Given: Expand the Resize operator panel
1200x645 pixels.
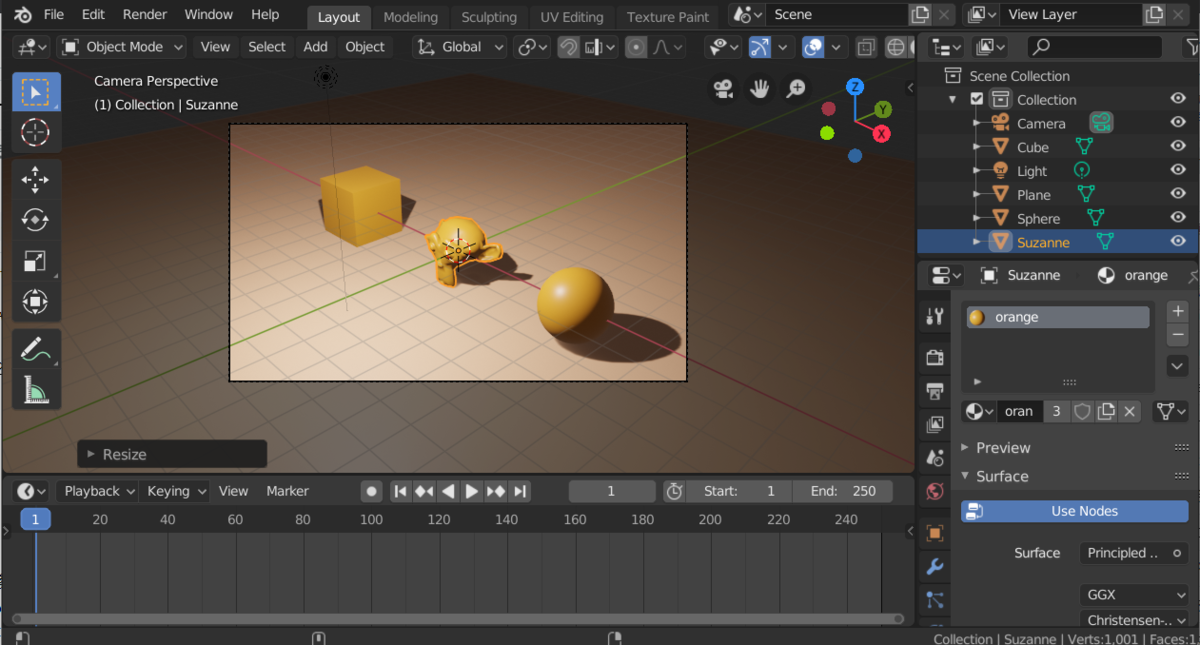Looking at the screenshot, I should click(172, 454).
